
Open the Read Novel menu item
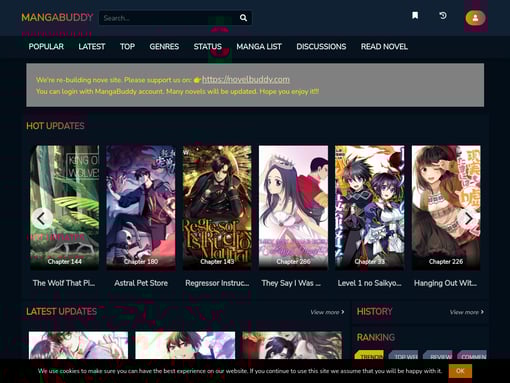point(384,47)
